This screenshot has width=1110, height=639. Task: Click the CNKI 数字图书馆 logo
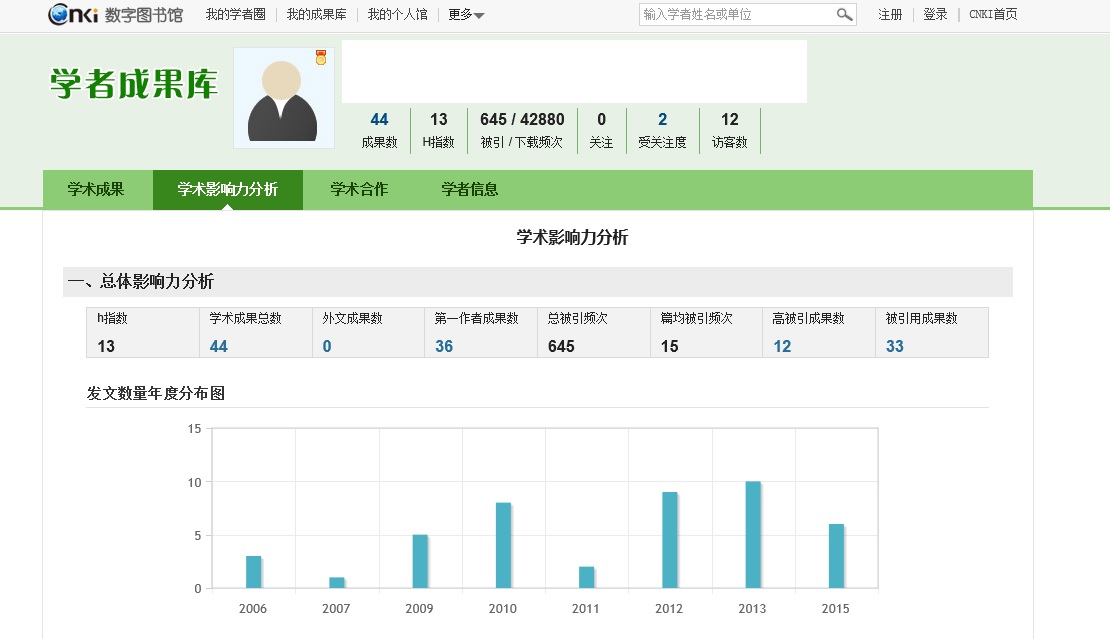point(116,14)
